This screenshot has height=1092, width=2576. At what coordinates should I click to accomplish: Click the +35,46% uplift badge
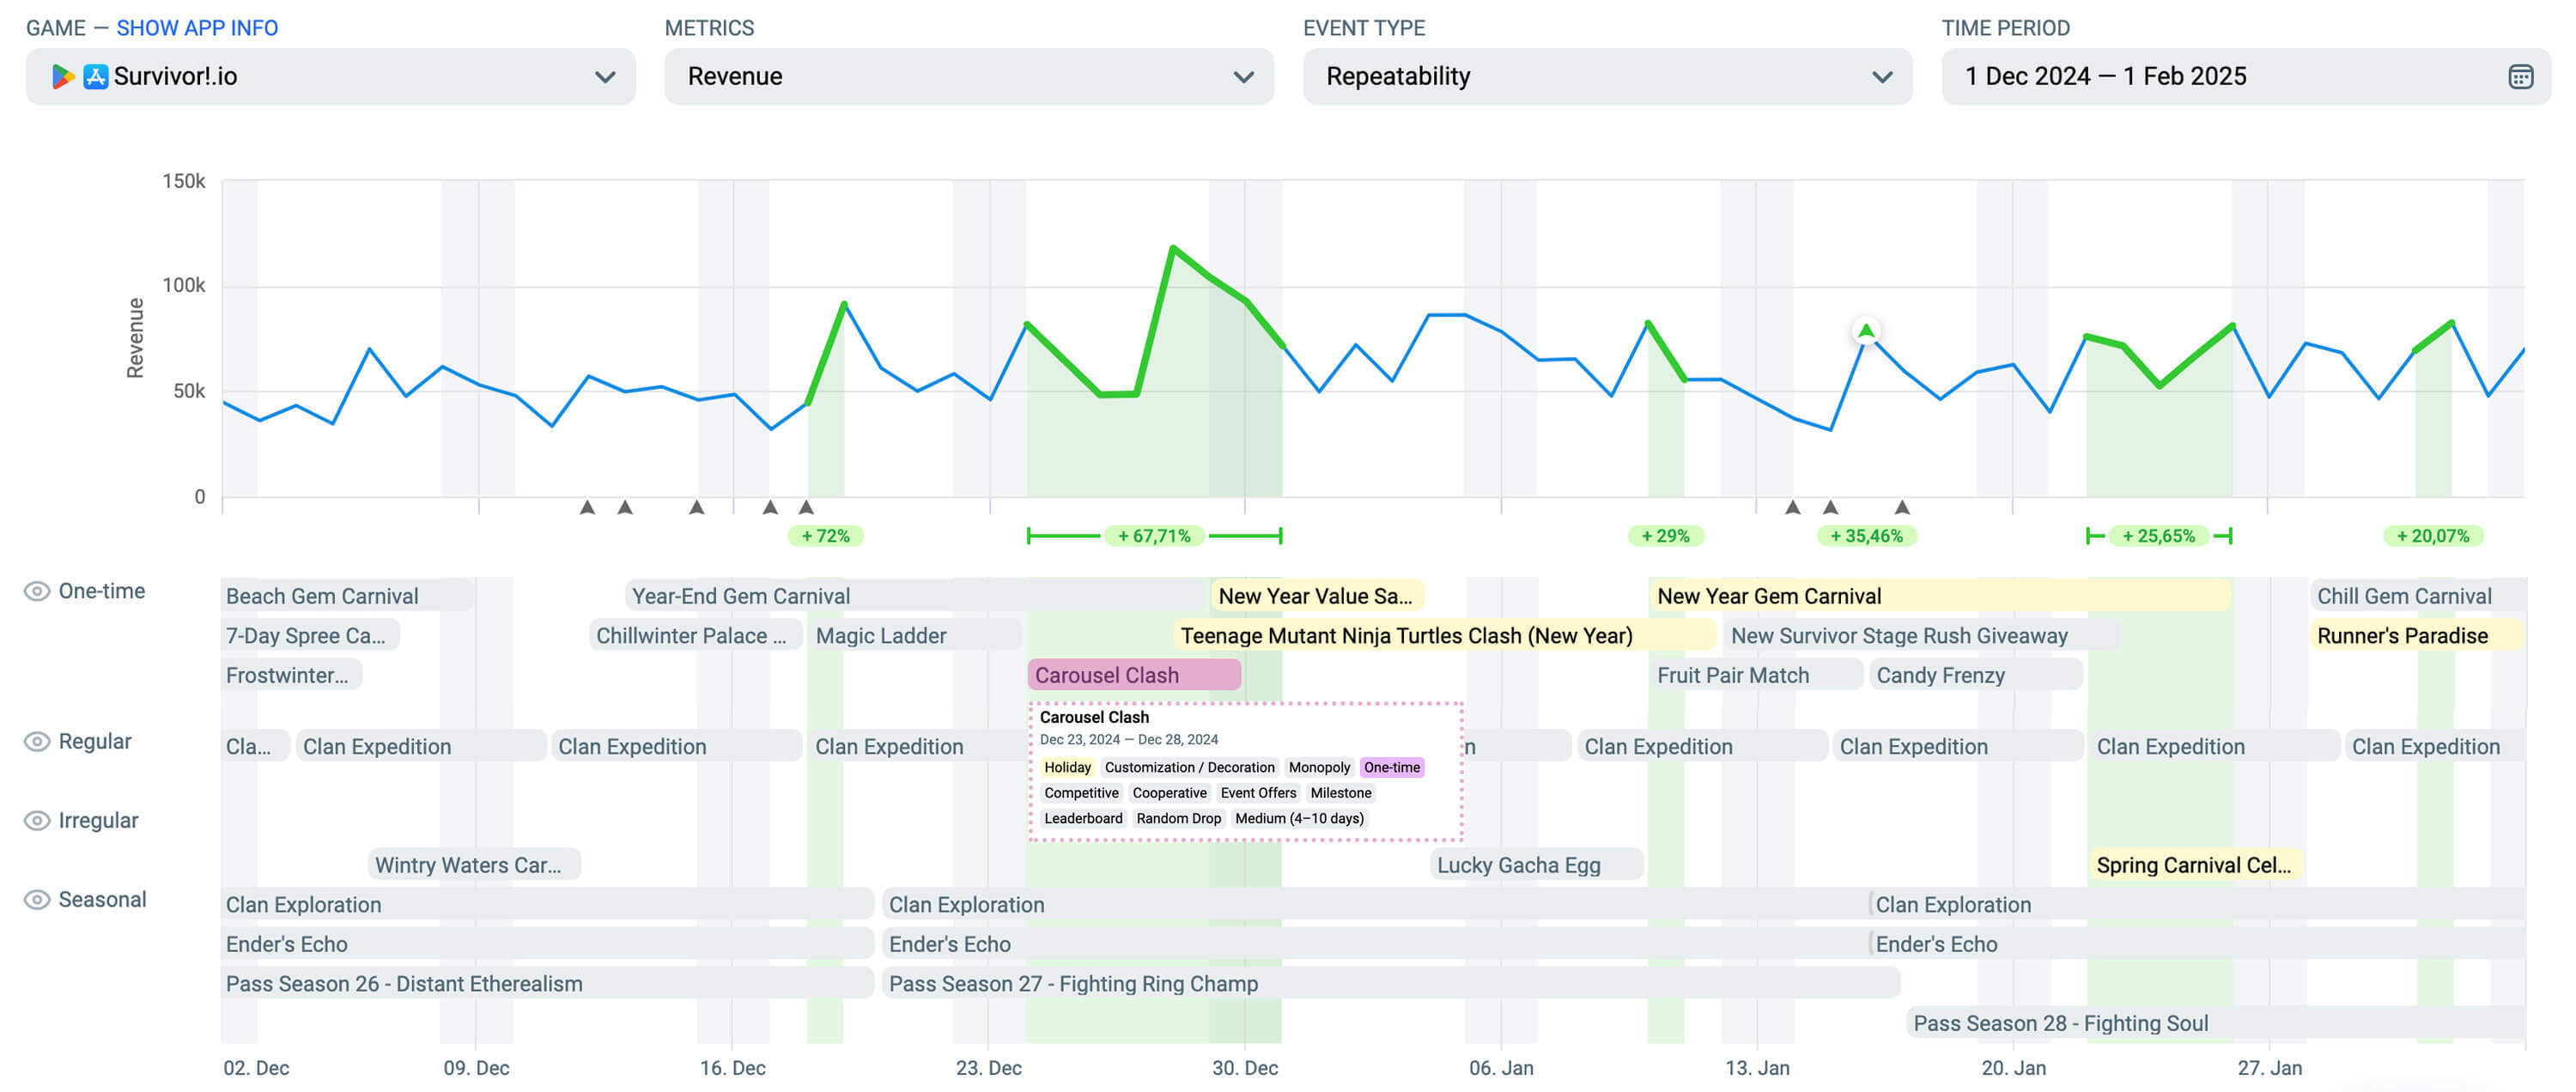coord(1866,536)
